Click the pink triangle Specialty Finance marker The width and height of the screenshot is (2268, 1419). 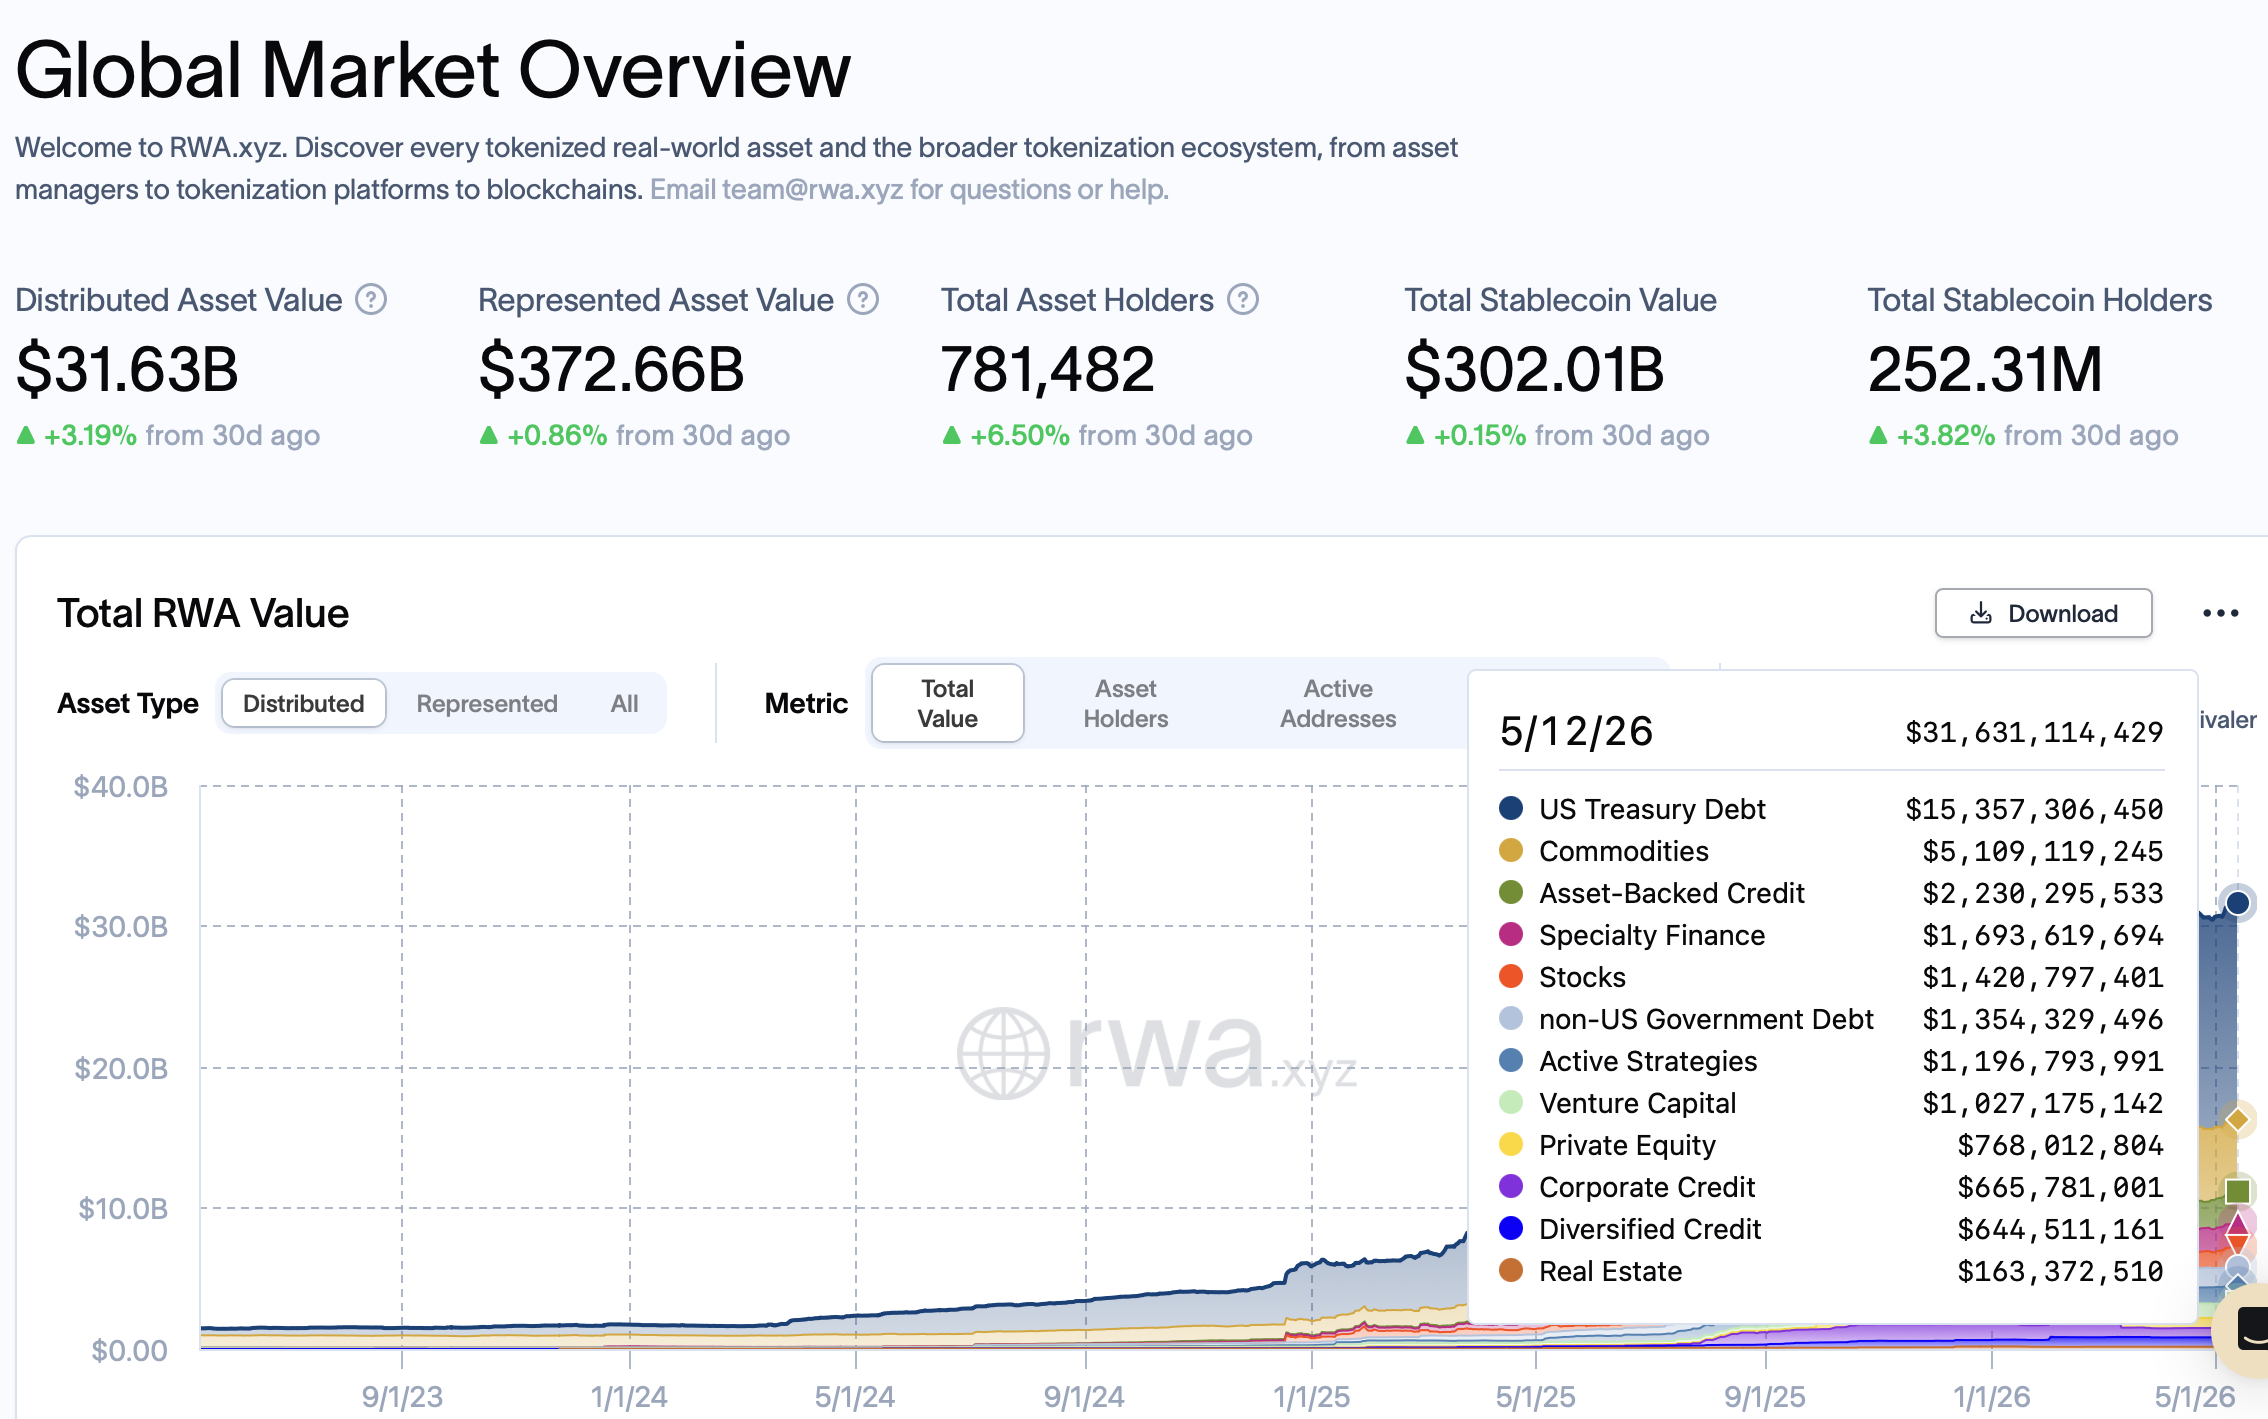pyautogui.click(x=2238, y=1223)
